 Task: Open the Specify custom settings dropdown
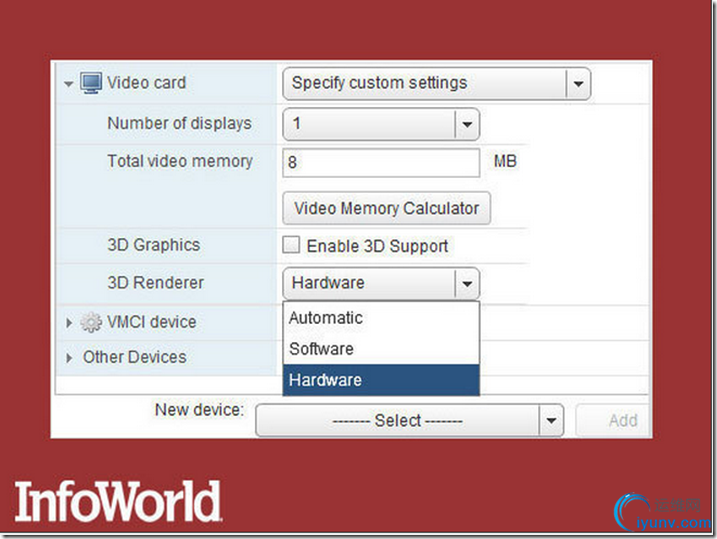[437, 84]
